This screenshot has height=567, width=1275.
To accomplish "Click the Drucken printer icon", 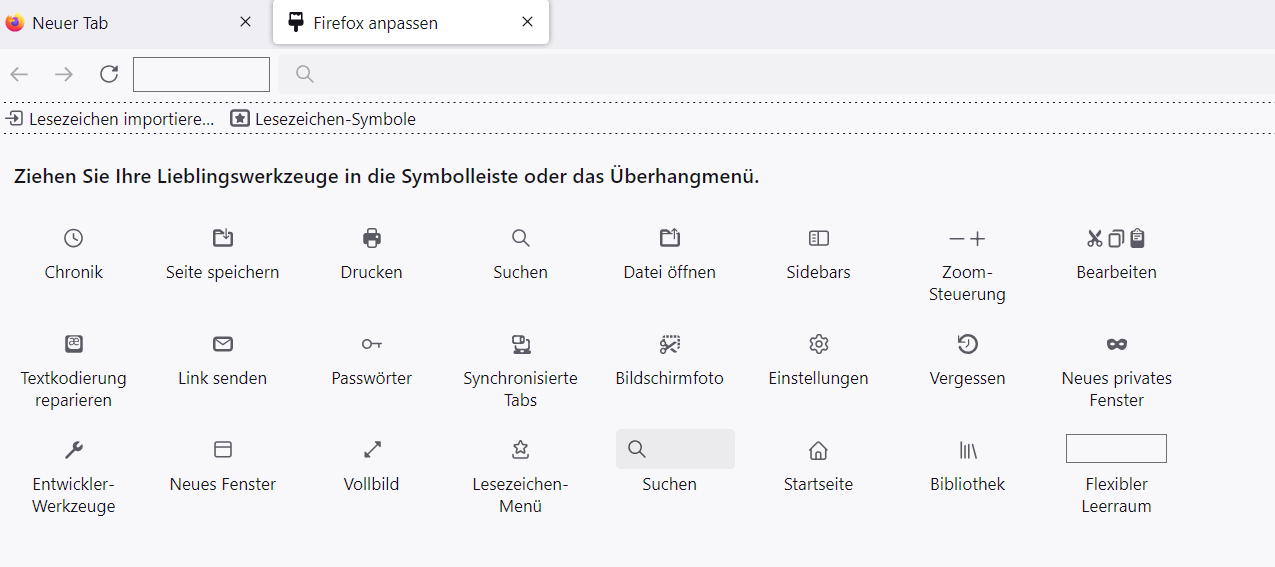I will tap(372, 238).
